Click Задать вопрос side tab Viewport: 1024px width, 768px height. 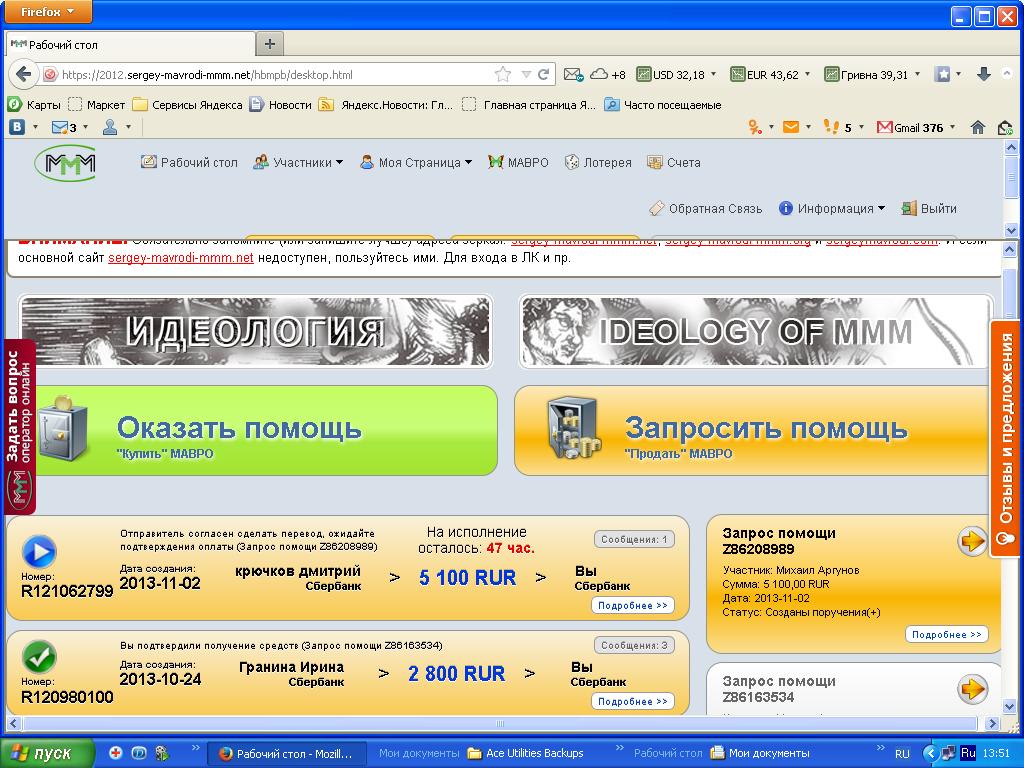[x=20, y=427]
